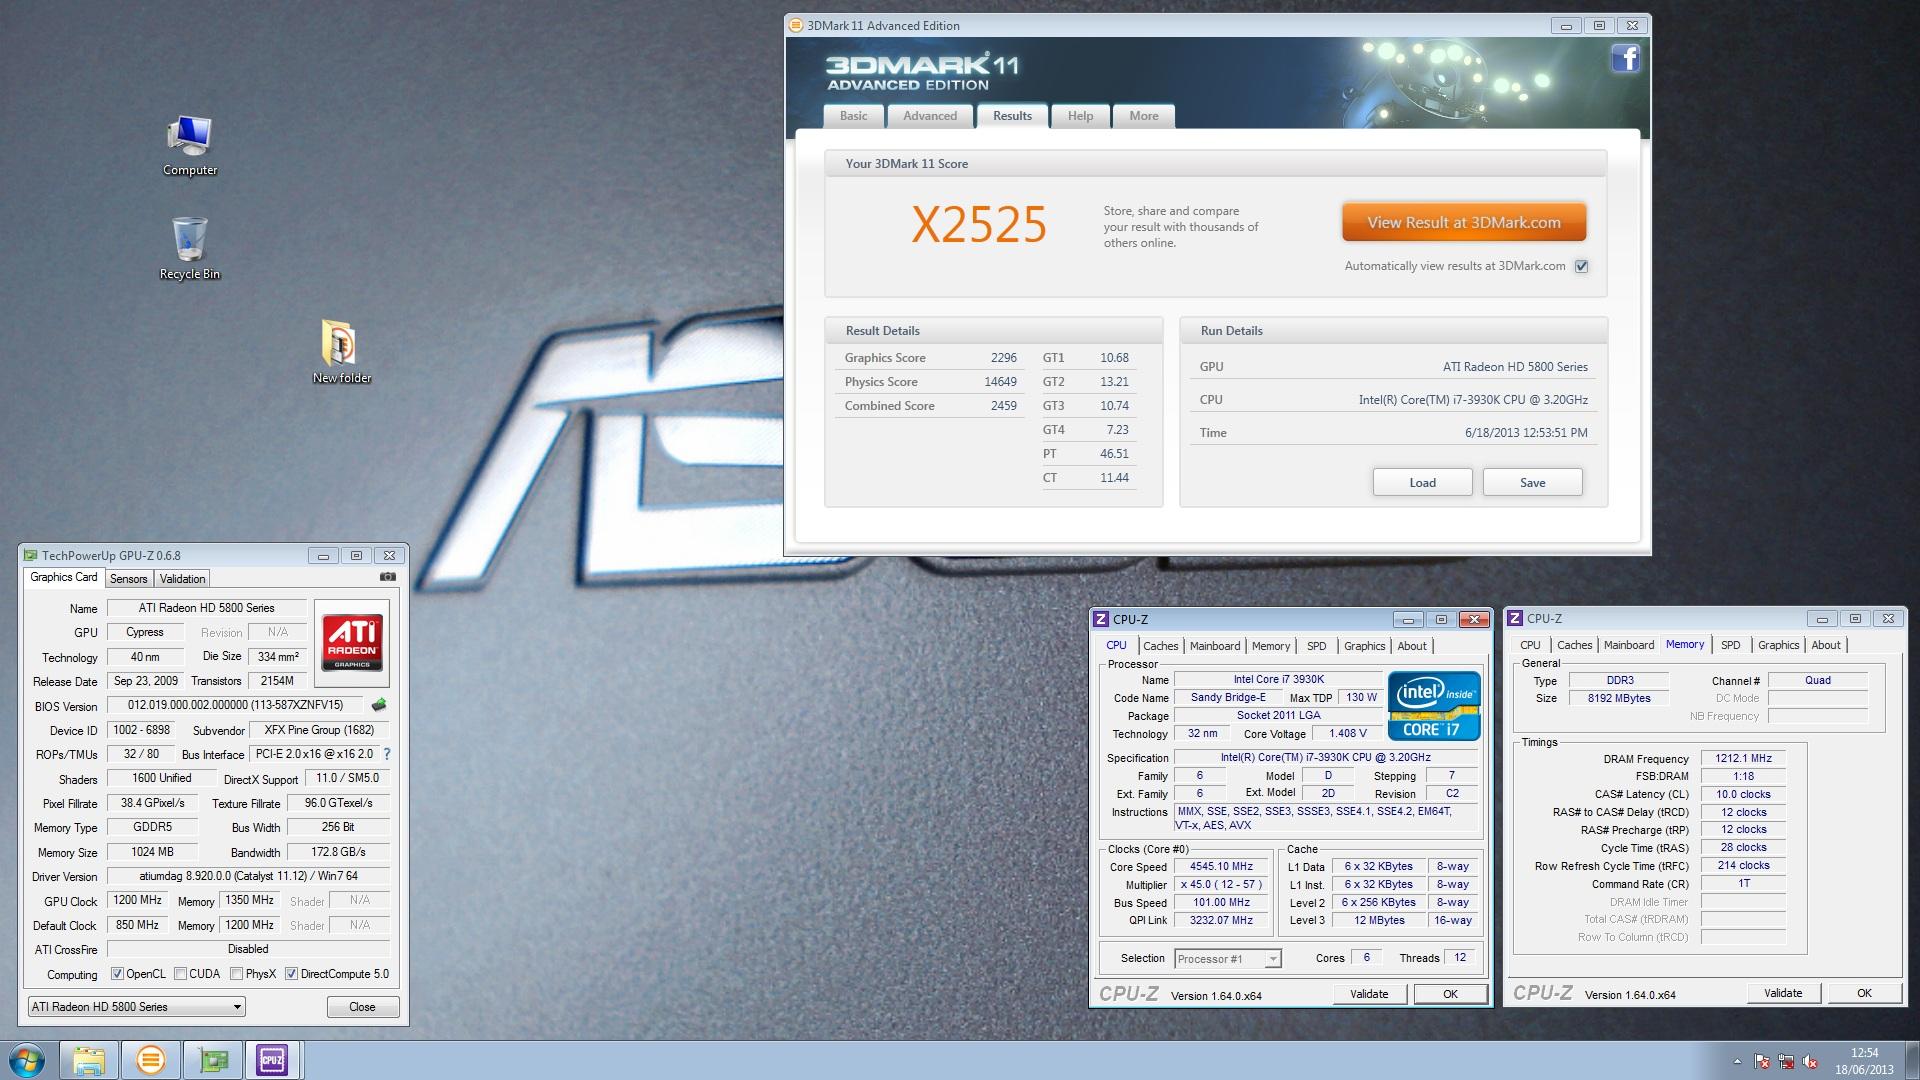The width and height of the screenshot is (1920, 1080).
Task: Toggle the DirectCompute 5.0 checkbox
Action: 291,974
